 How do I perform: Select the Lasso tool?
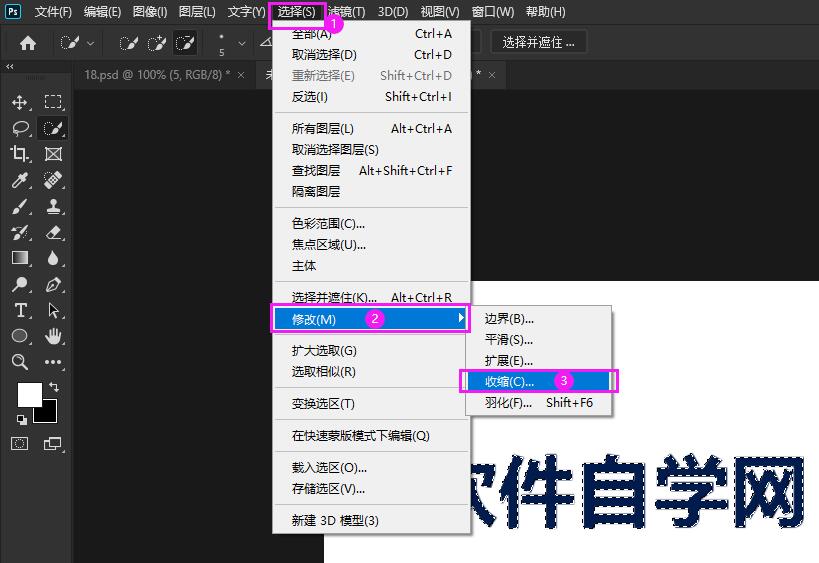point(20,128)
